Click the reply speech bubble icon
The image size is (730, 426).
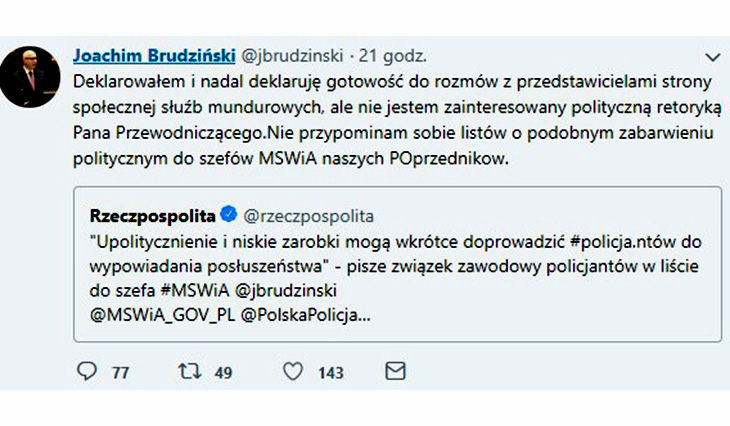coord(88,372)
